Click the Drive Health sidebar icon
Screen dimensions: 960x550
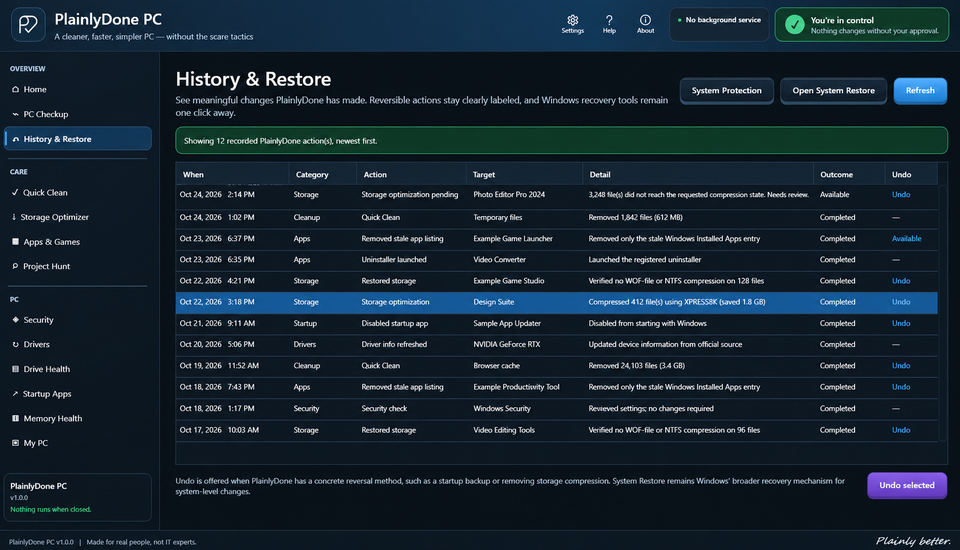pos(15,369)
